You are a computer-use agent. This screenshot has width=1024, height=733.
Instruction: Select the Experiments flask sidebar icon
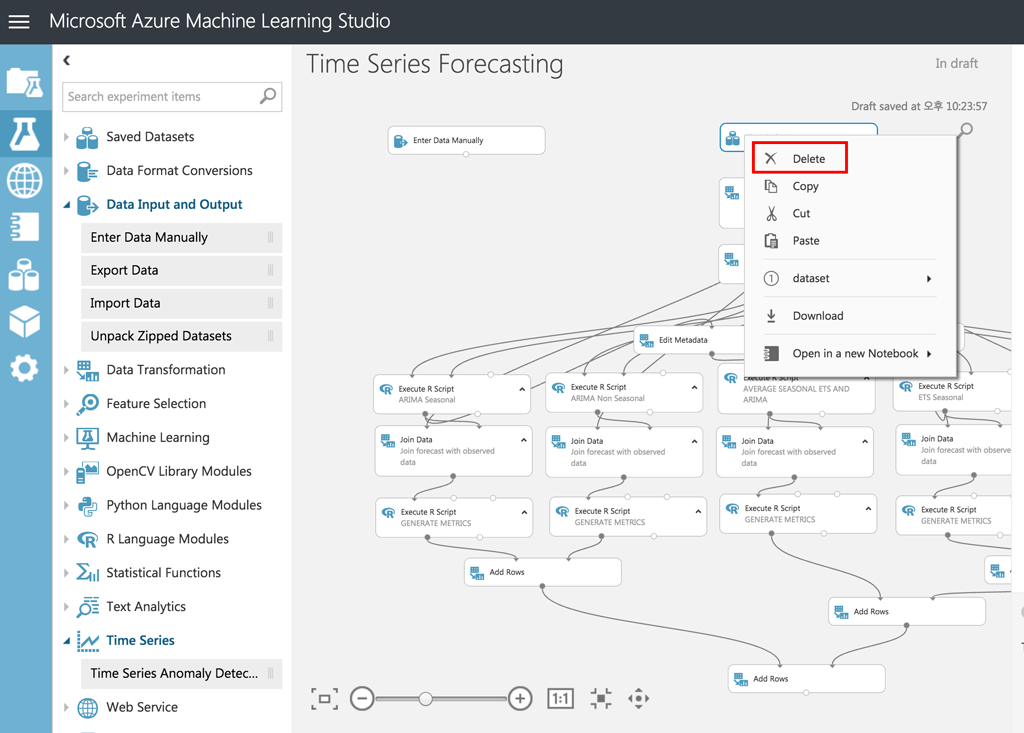(25, 134)
